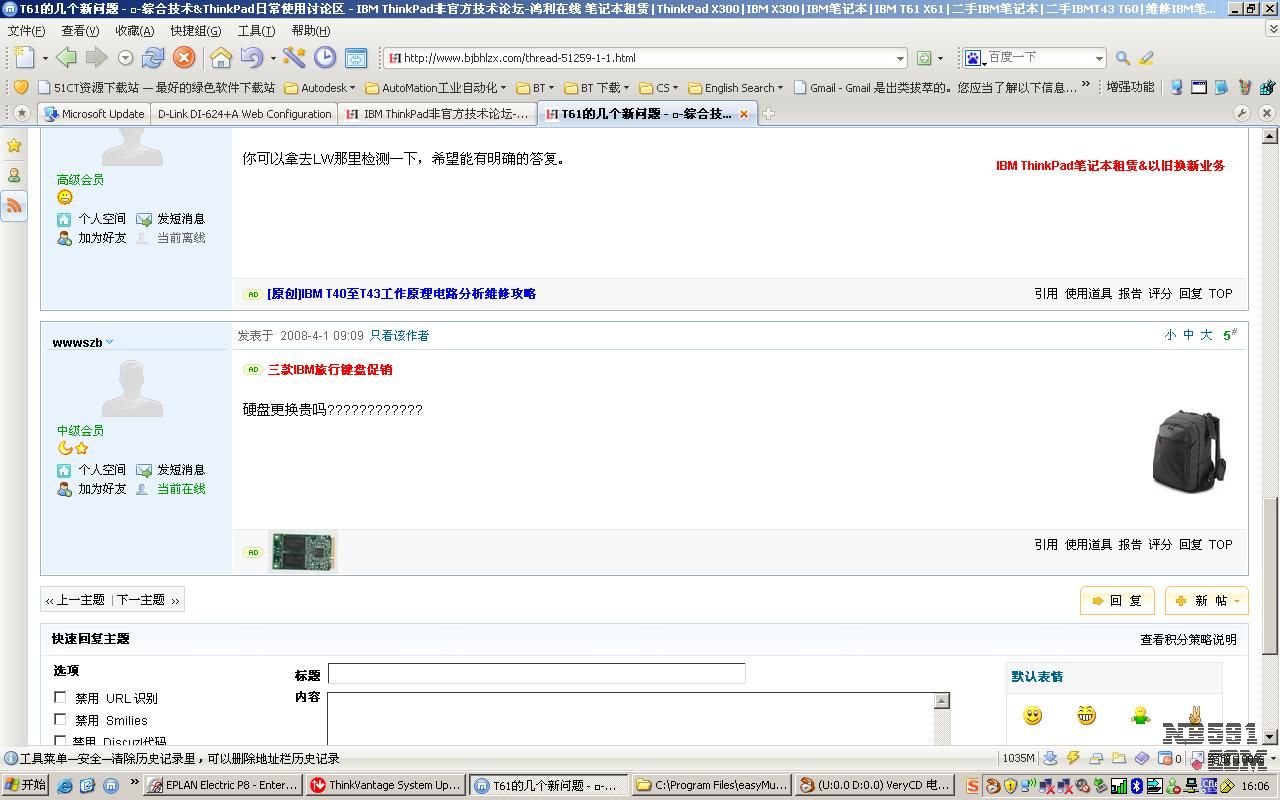Screen dimensions: 1280x800
Task: Click the 只看该作者 link
Action: click(x=399, y=336)
